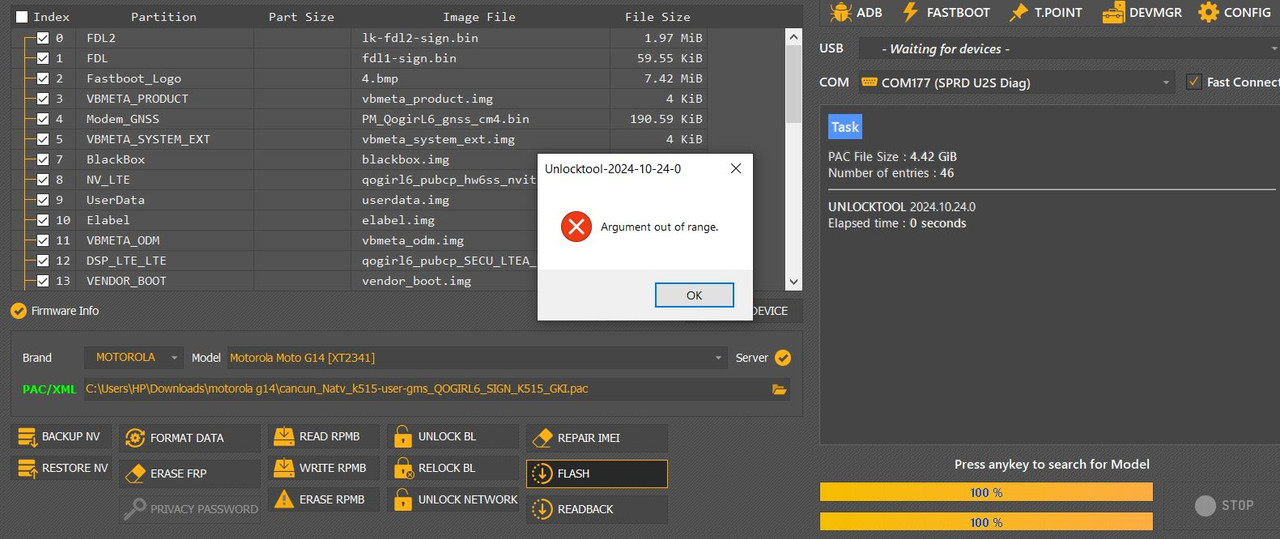This screenshot has width=1280, height=539.
Task: Click the partition list scrollbar thumb
Action: [x=794, y=85]
